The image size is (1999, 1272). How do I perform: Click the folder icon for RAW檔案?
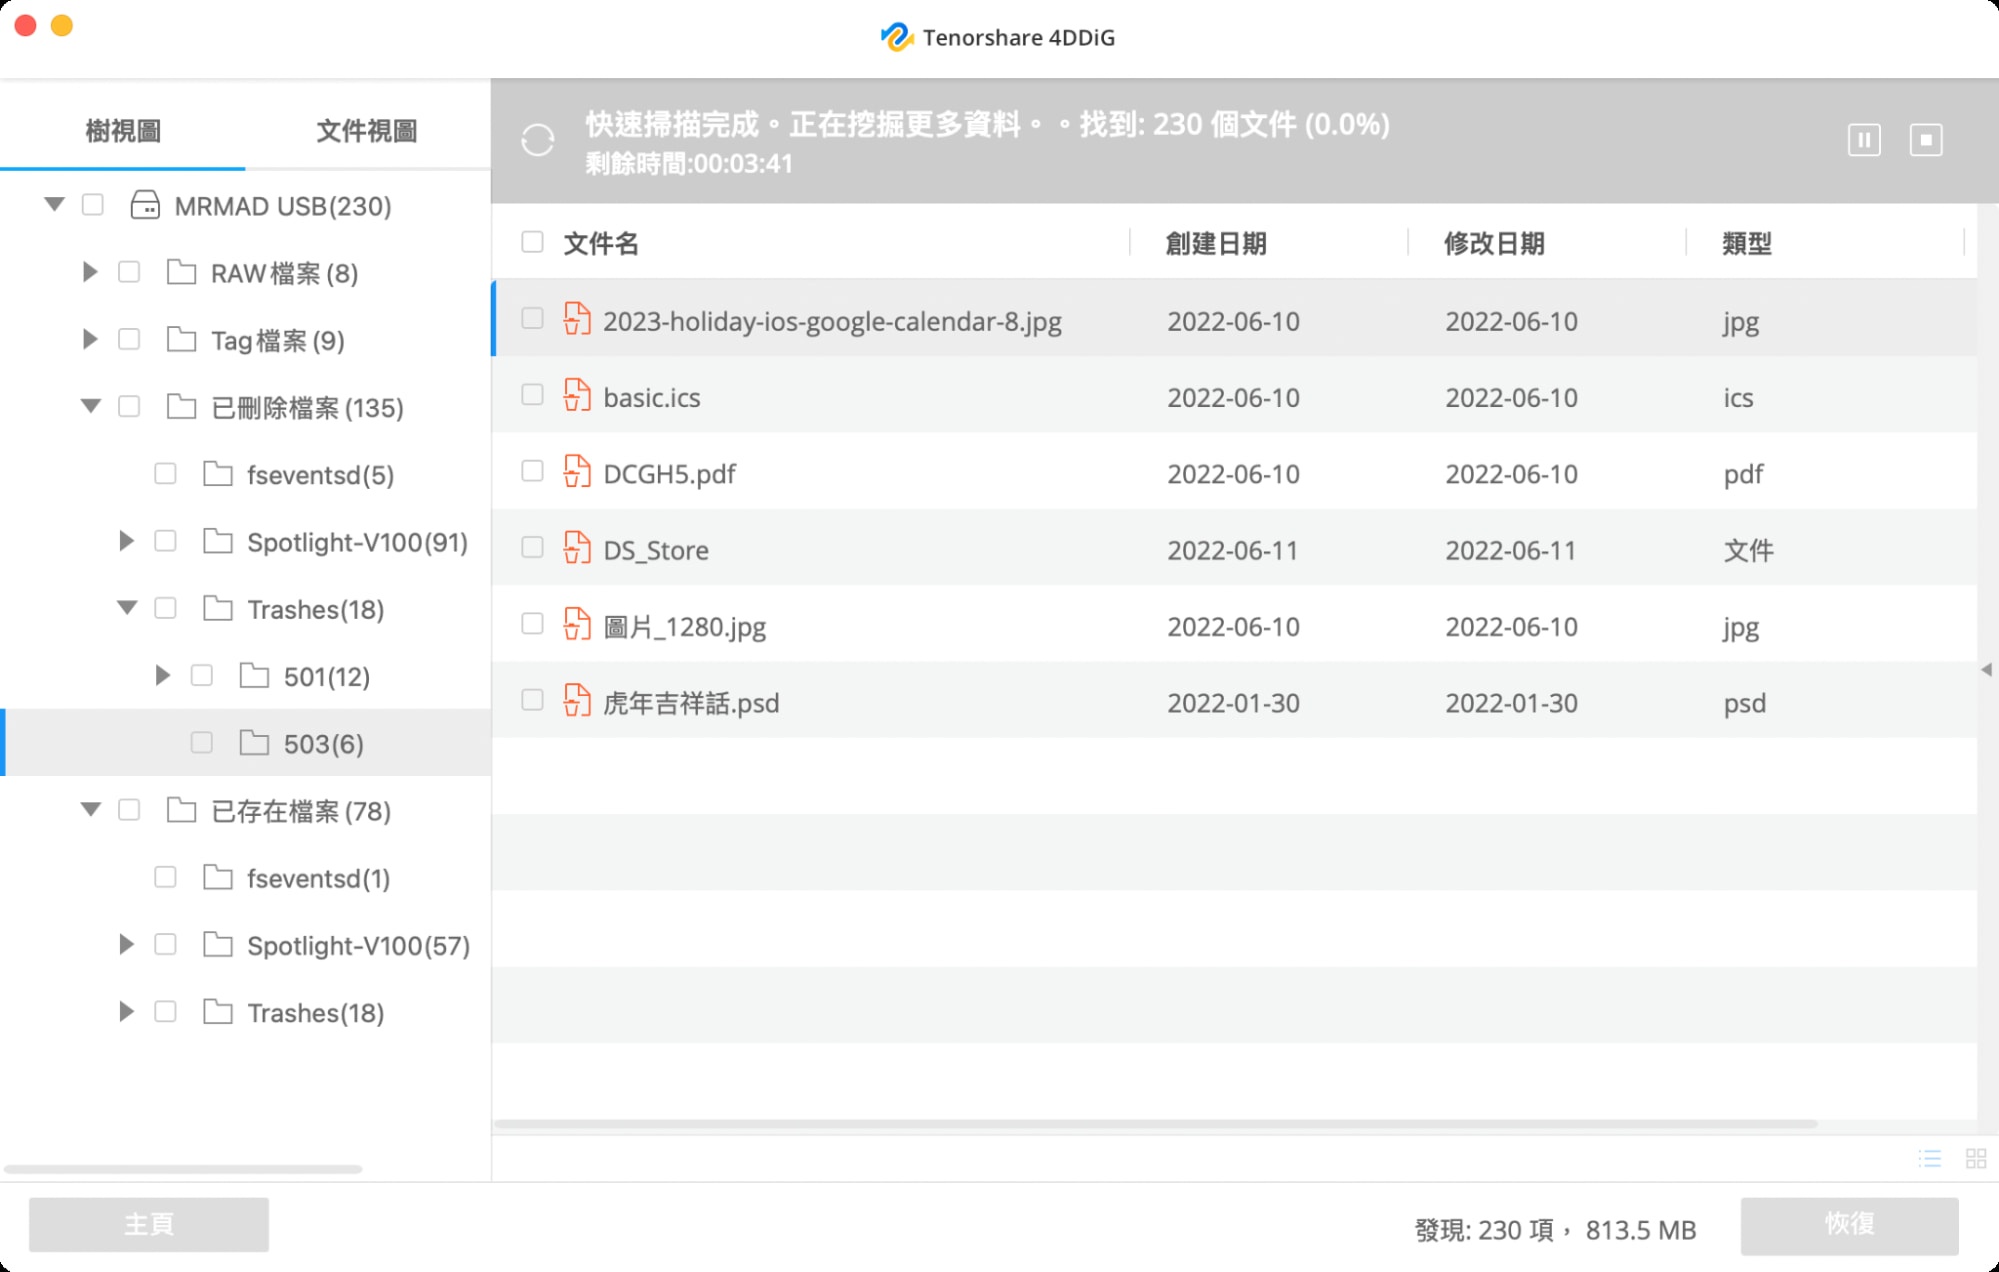tap(181, 273)
